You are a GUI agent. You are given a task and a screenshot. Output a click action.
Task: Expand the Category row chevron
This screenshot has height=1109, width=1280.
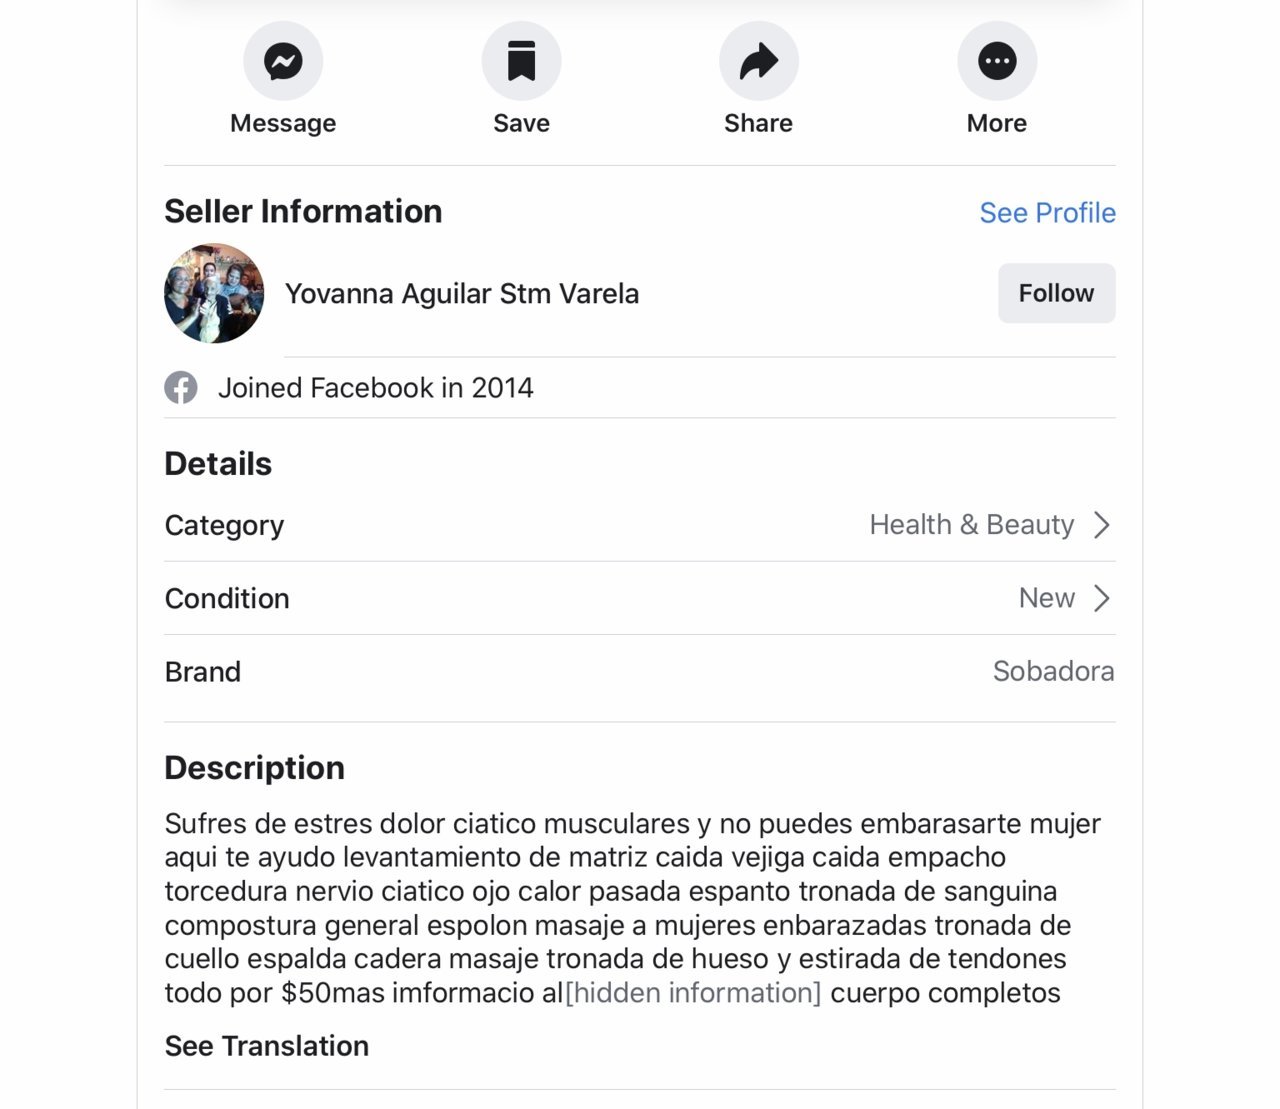(x=1102, y=525)
